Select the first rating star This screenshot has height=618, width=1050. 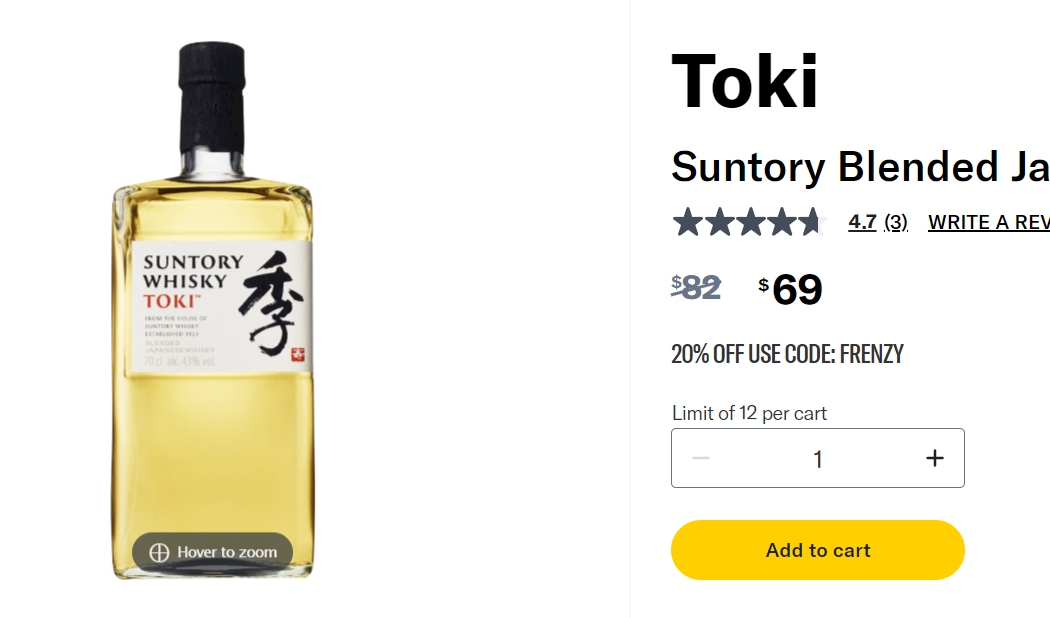coord(688,222)
